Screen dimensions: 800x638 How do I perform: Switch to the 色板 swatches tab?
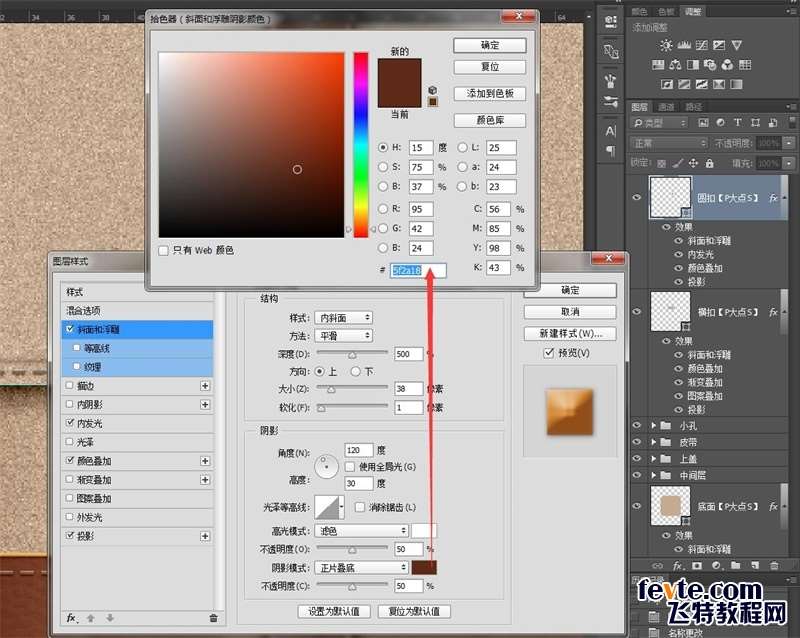point(666,11)
